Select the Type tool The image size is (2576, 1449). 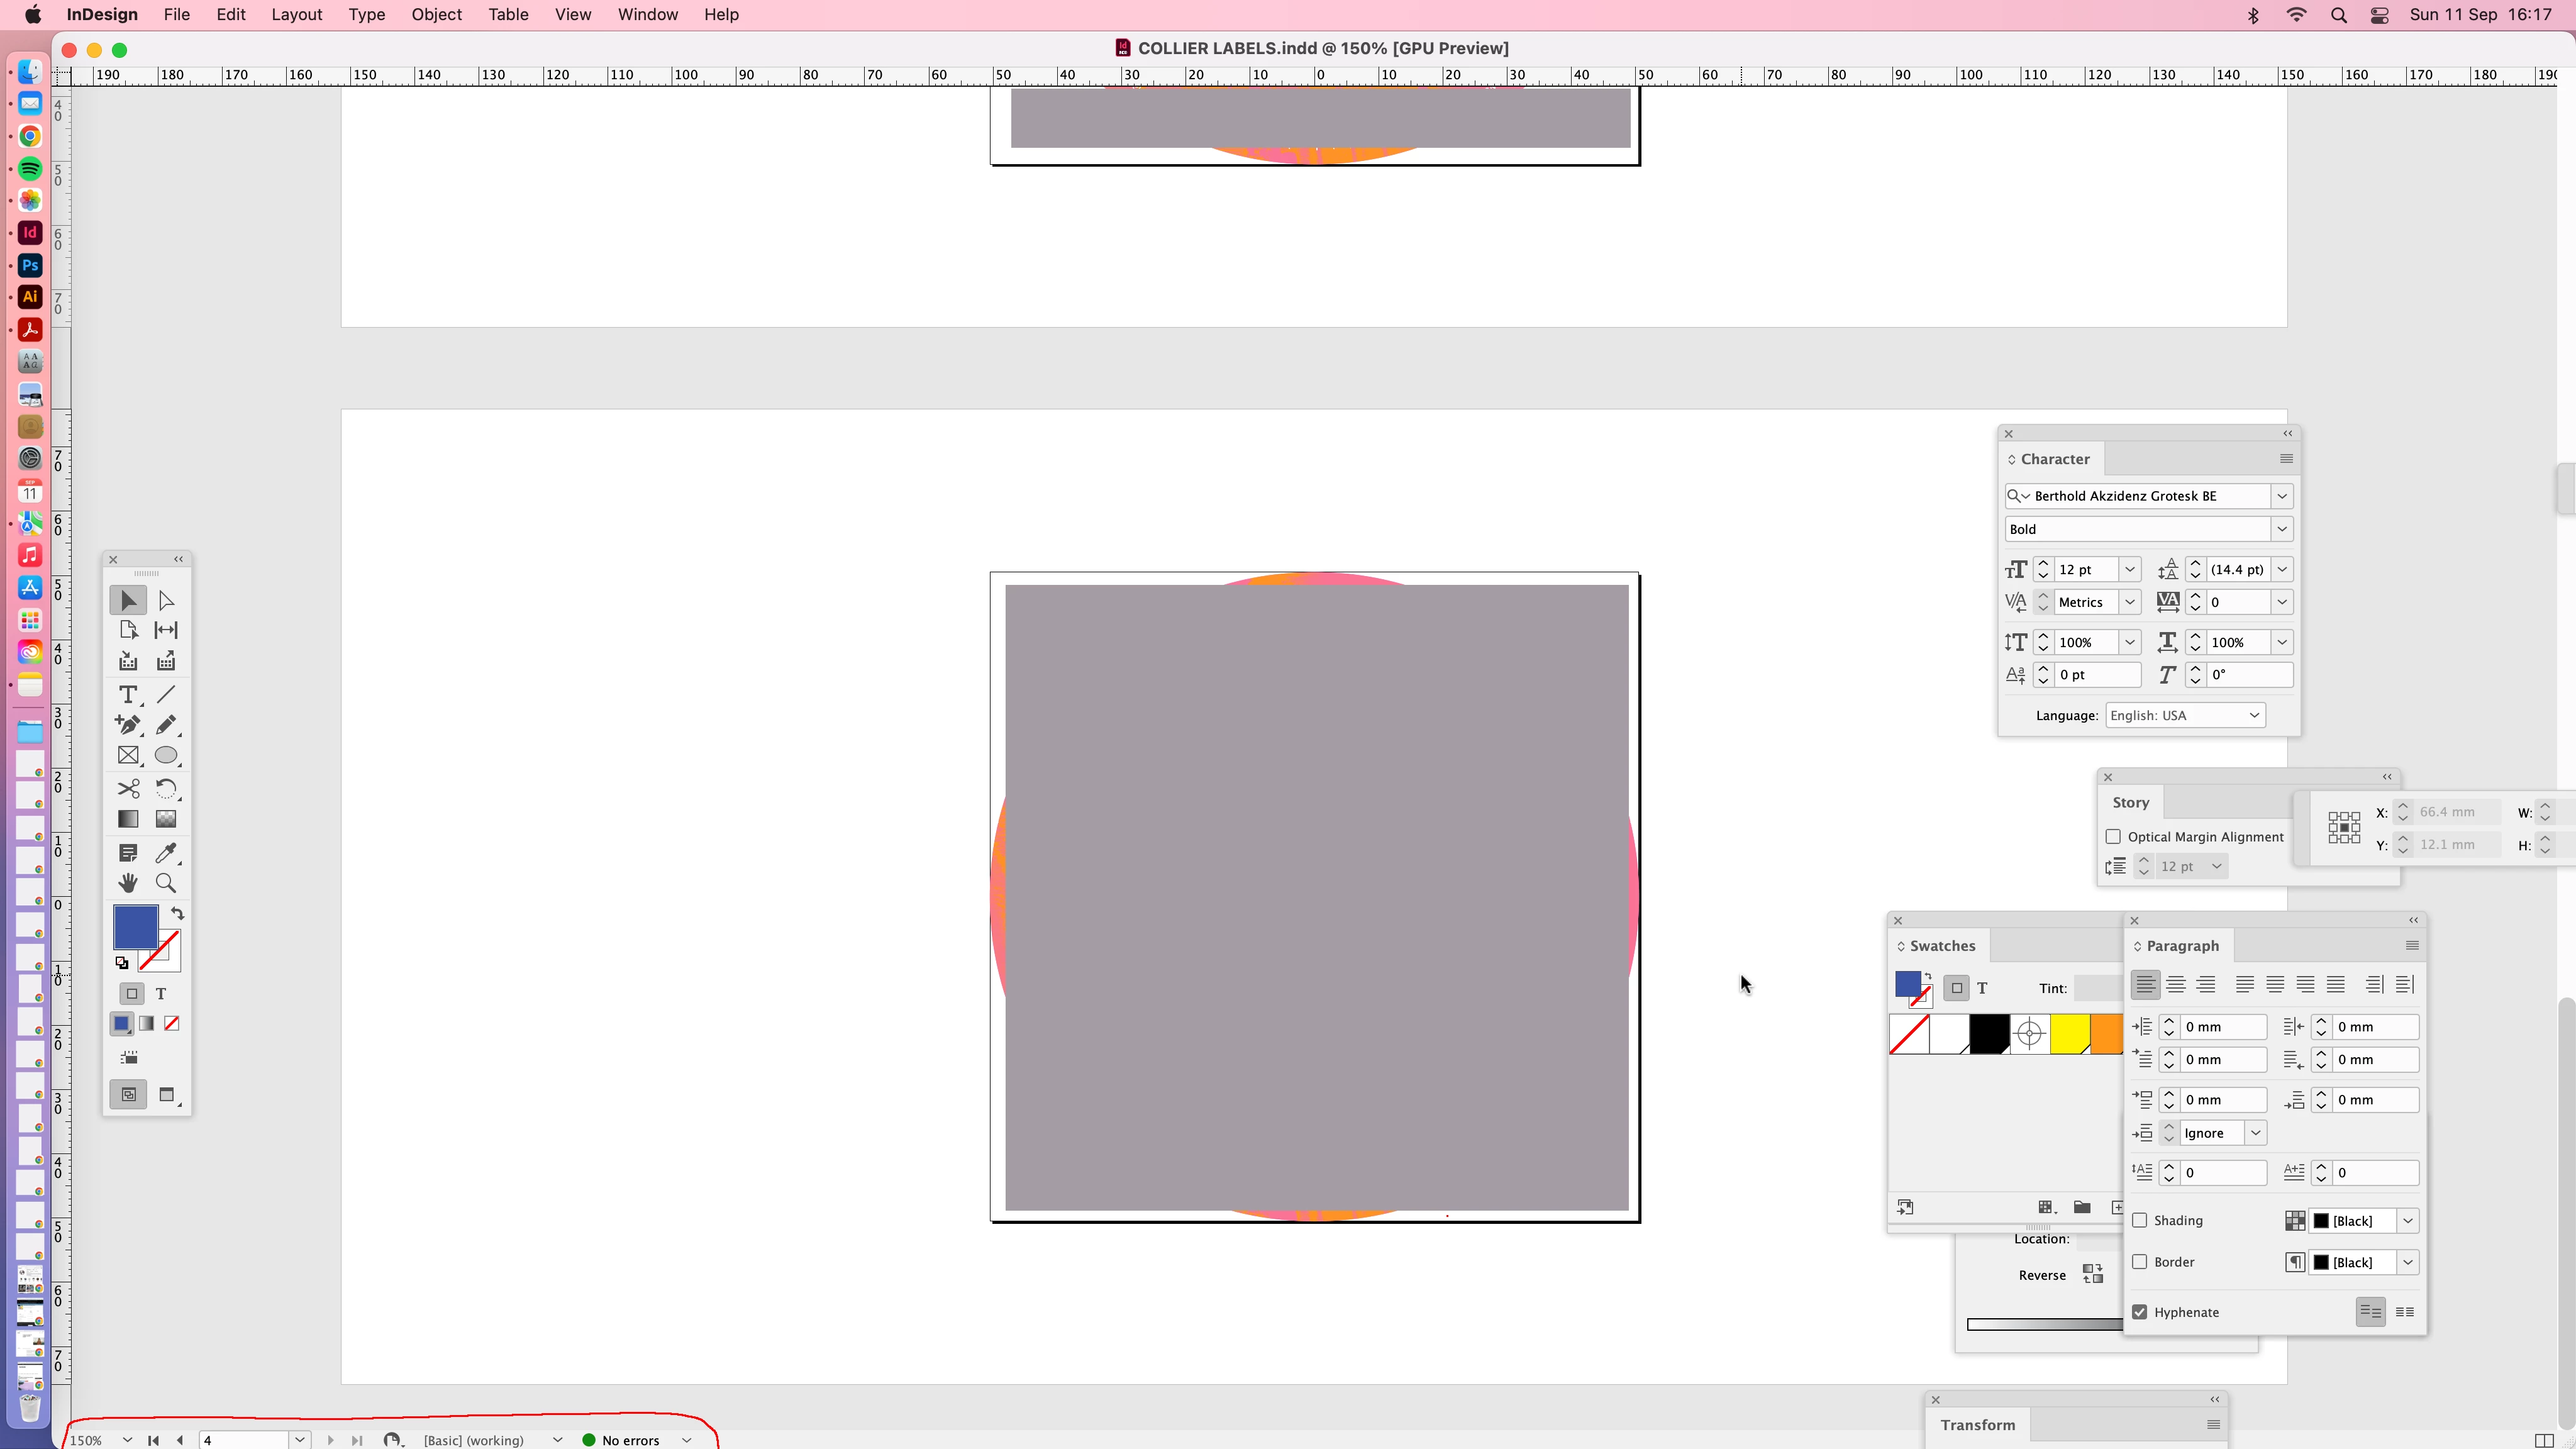[128, 695]
